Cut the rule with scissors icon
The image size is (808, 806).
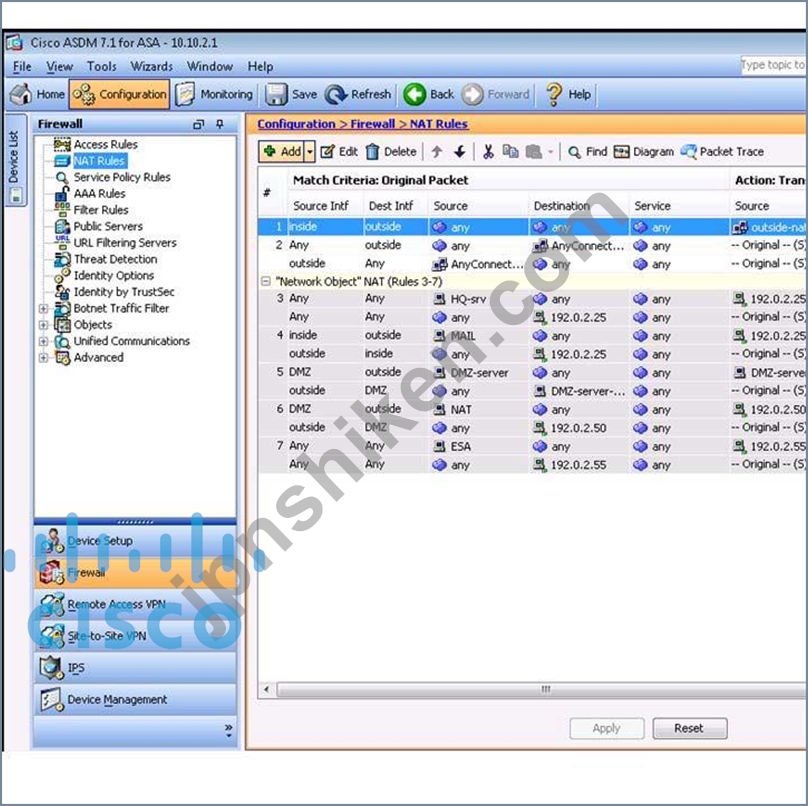tap(488, 152)
